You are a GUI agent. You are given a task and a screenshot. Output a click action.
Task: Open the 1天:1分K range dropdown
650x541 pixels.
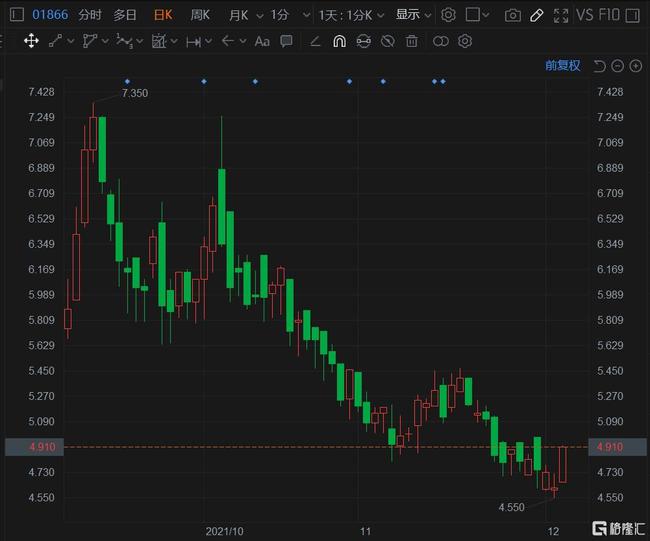click(x=351, y=15)
